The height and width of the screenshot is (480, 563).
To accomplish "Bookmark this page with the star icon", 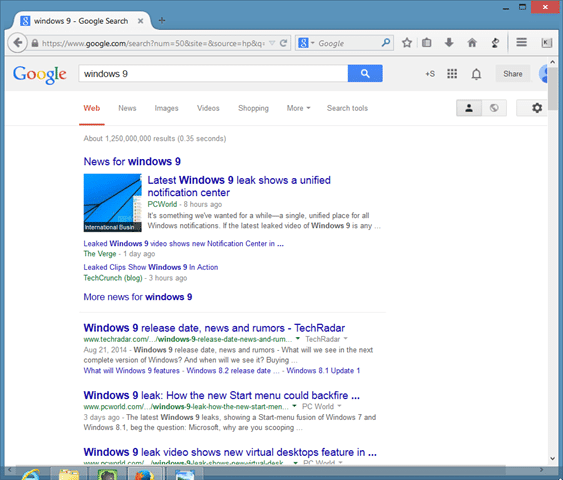I will point(407,43).
